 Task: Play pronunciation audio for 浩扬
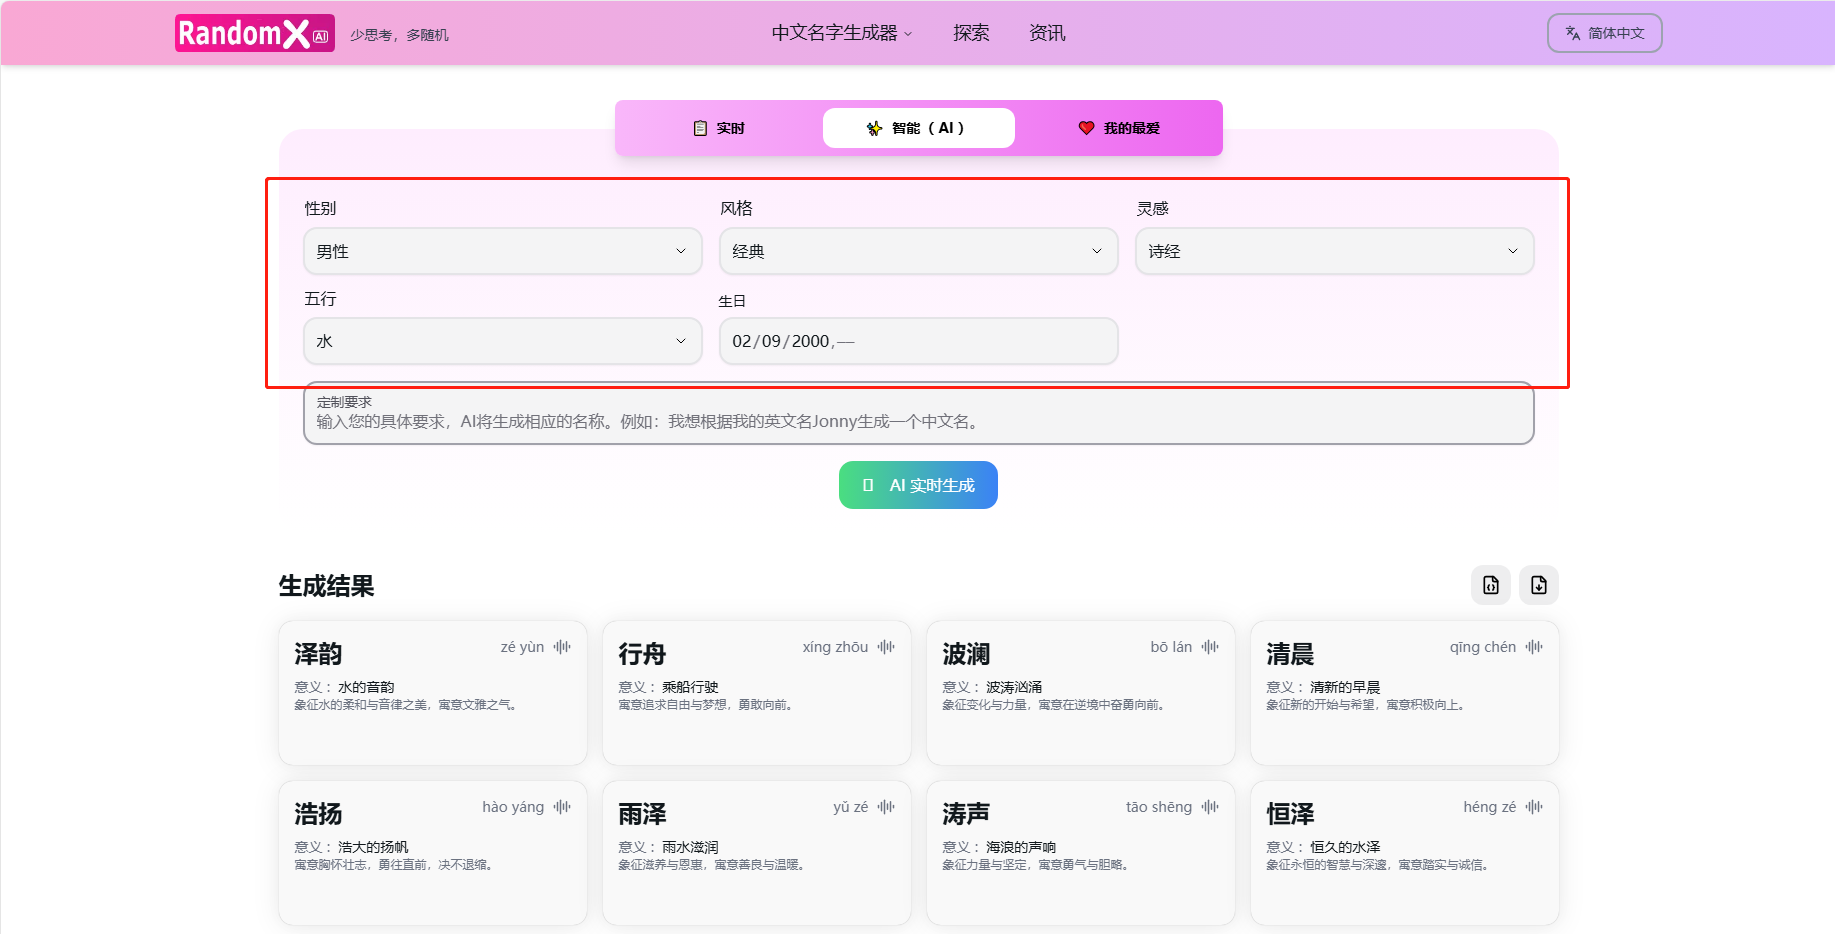(x=562, y=807)
